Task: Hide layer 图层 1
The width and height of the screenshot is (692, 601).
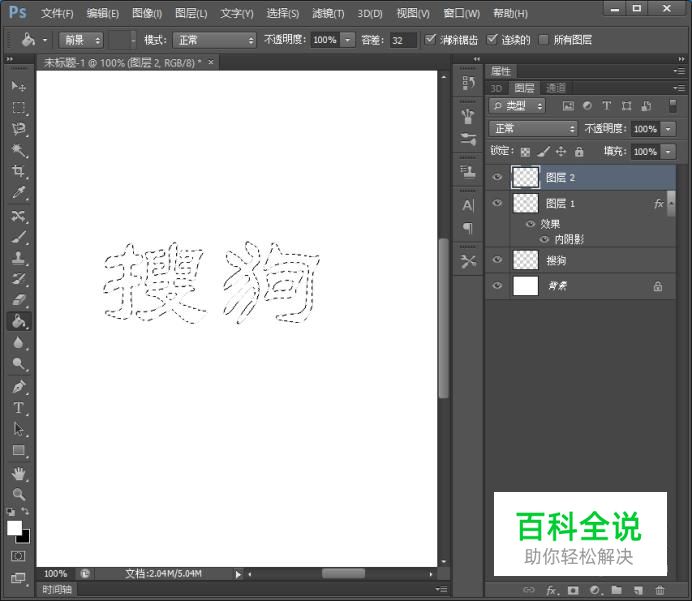Action: 497,203
